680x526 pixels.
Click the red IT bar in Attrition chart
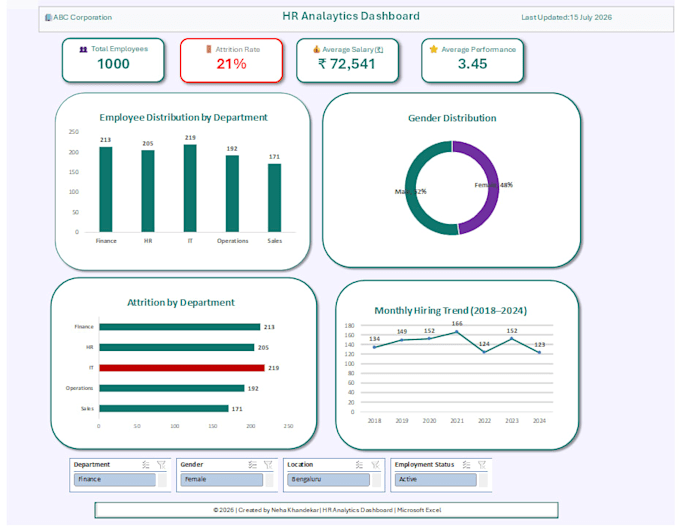(x=182, y=368)
